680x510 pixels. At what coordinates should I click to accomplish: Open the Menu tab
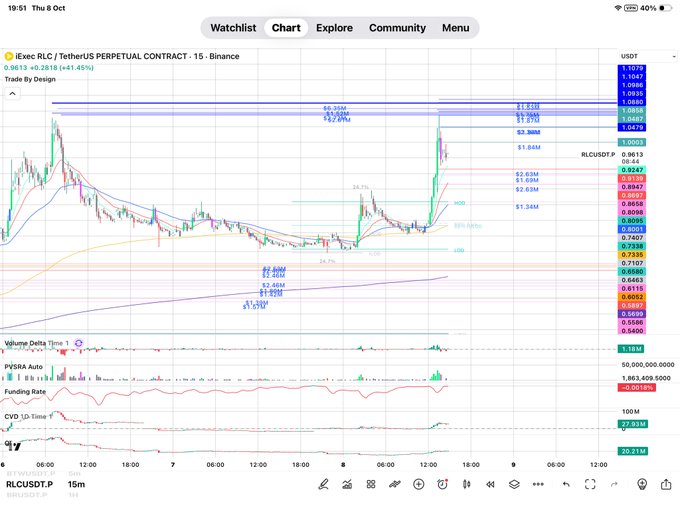tap(456, 28)
